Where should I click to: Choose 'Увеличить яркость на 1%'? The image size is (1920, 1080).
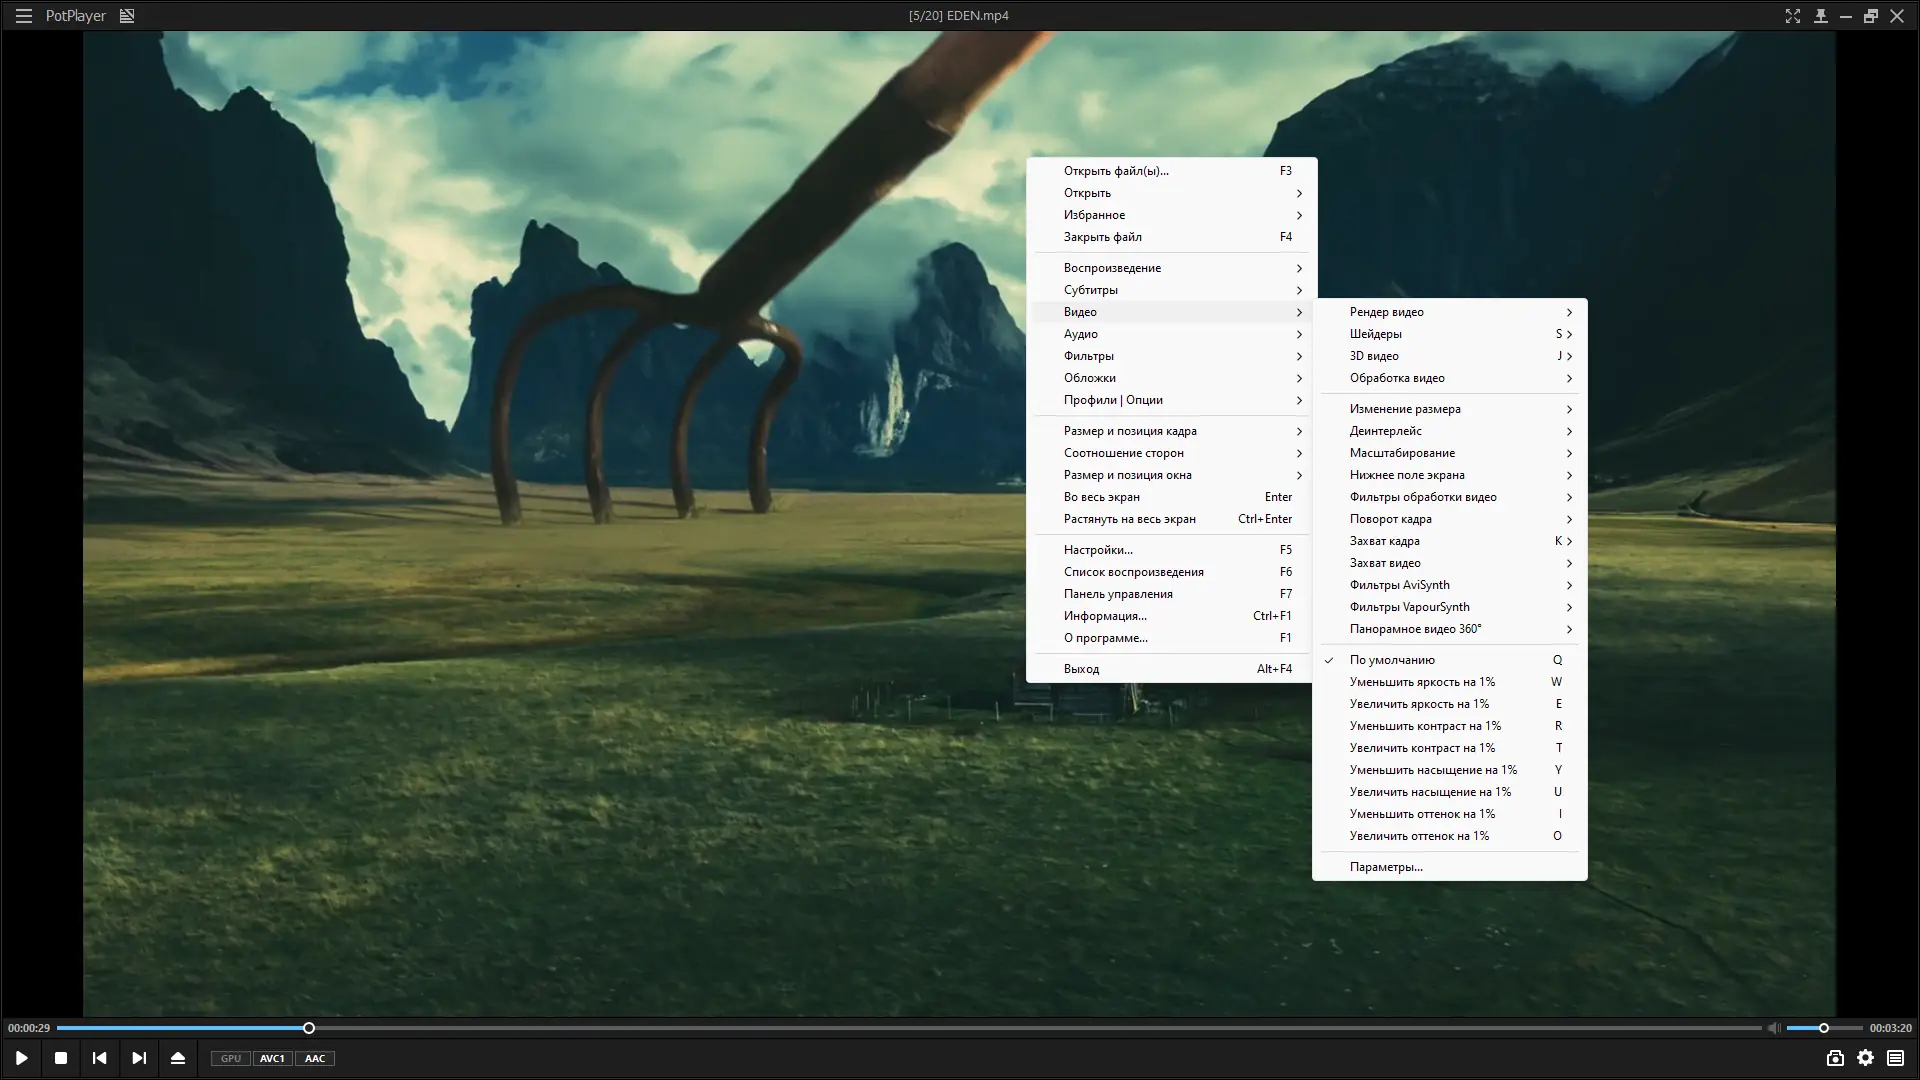(1419, 704)
